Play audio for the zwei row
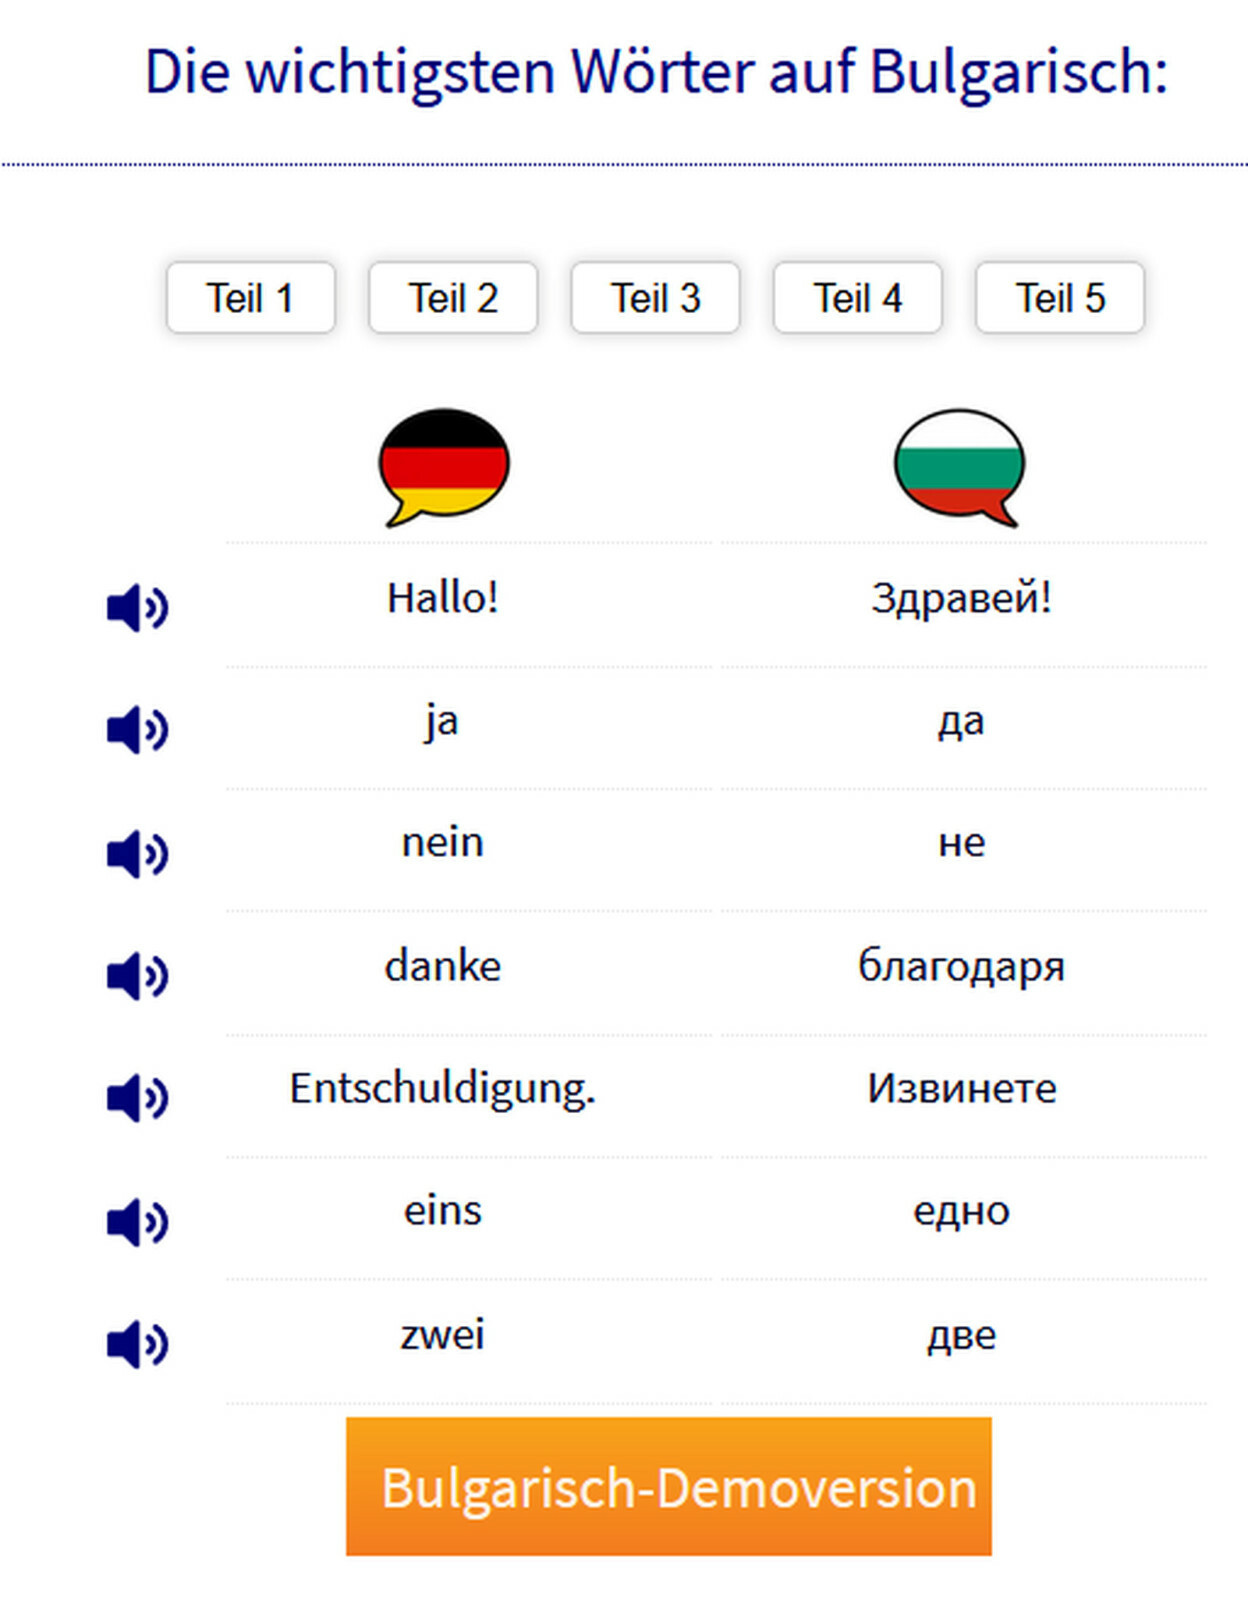This screenshot has height=1600, width=1248. pyautogui.click(x=137, y=1343)
